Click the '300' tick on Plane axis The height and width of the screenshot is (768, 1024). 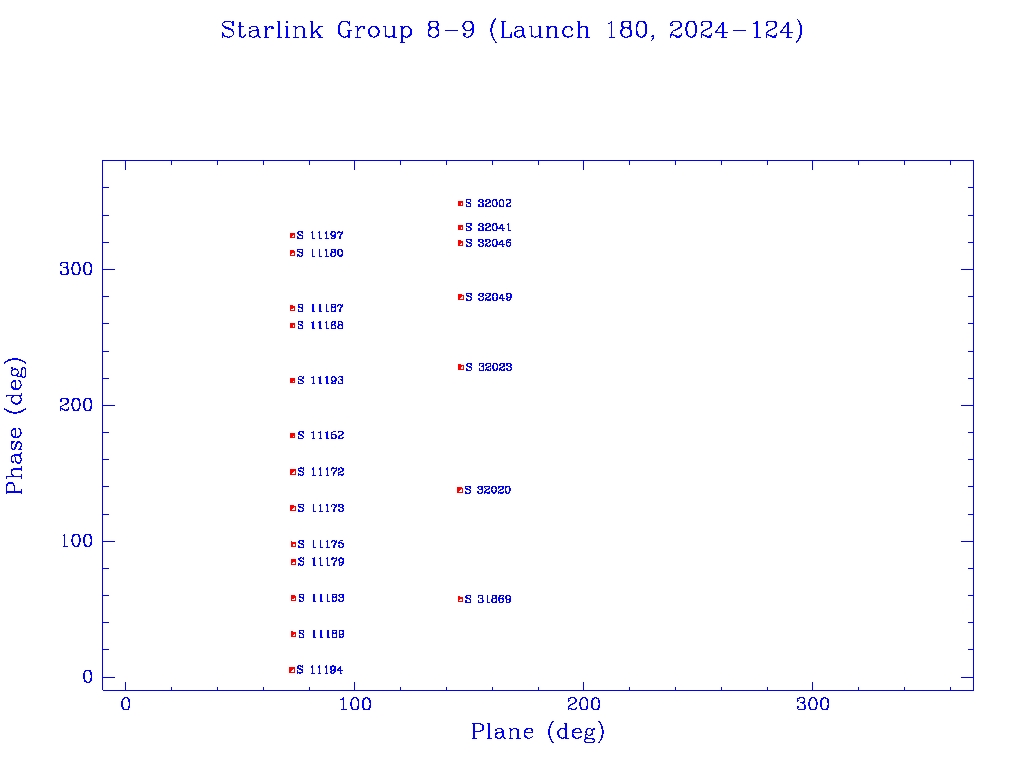click(812, 704)
